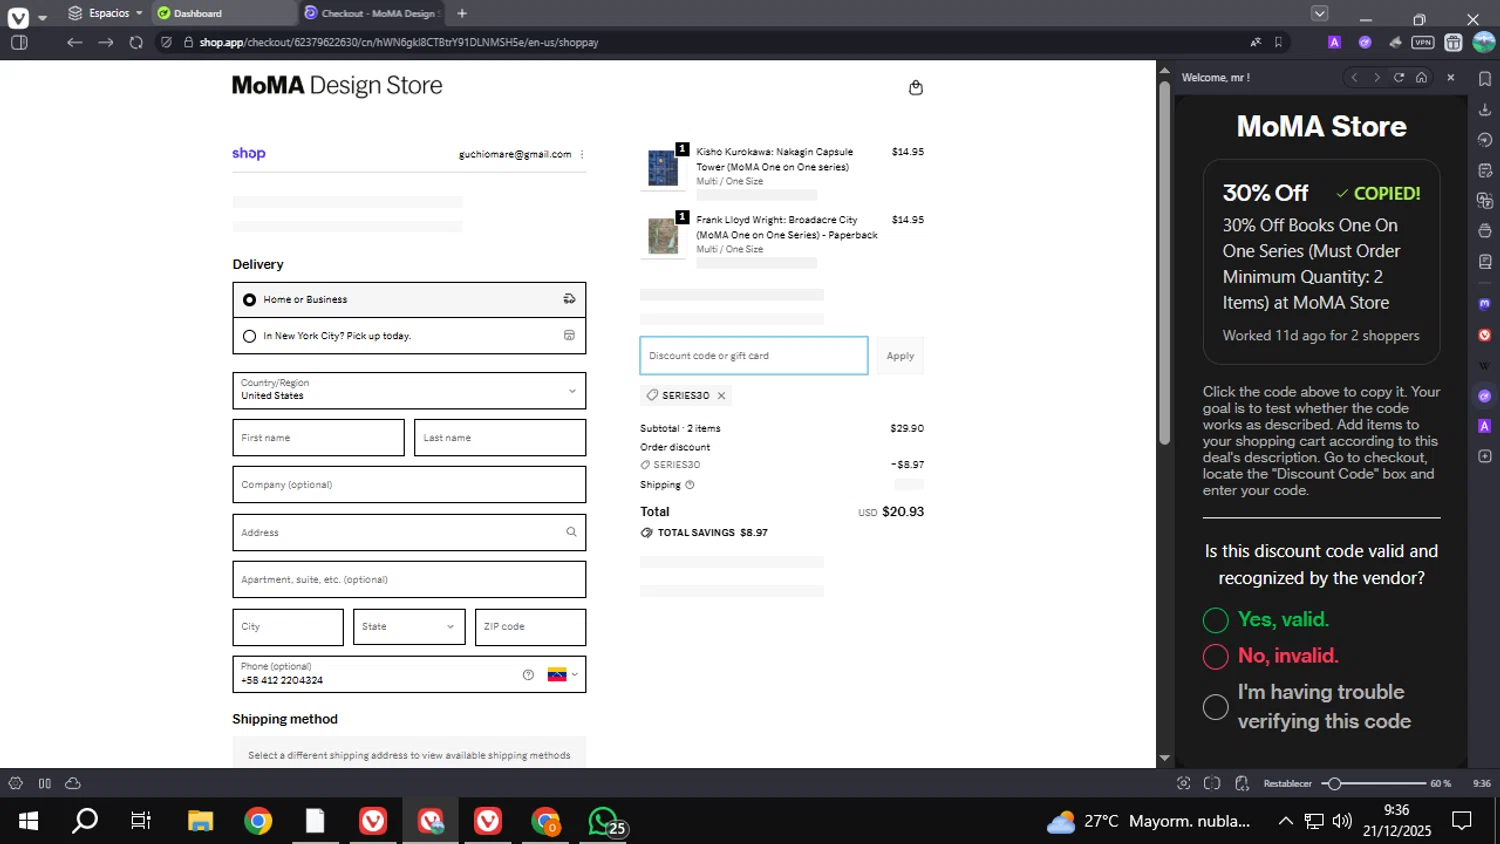Open the VPN extension button
Image resolution: width=1500 pixels, height=844 pixels.
click(x=1423, y=42)
